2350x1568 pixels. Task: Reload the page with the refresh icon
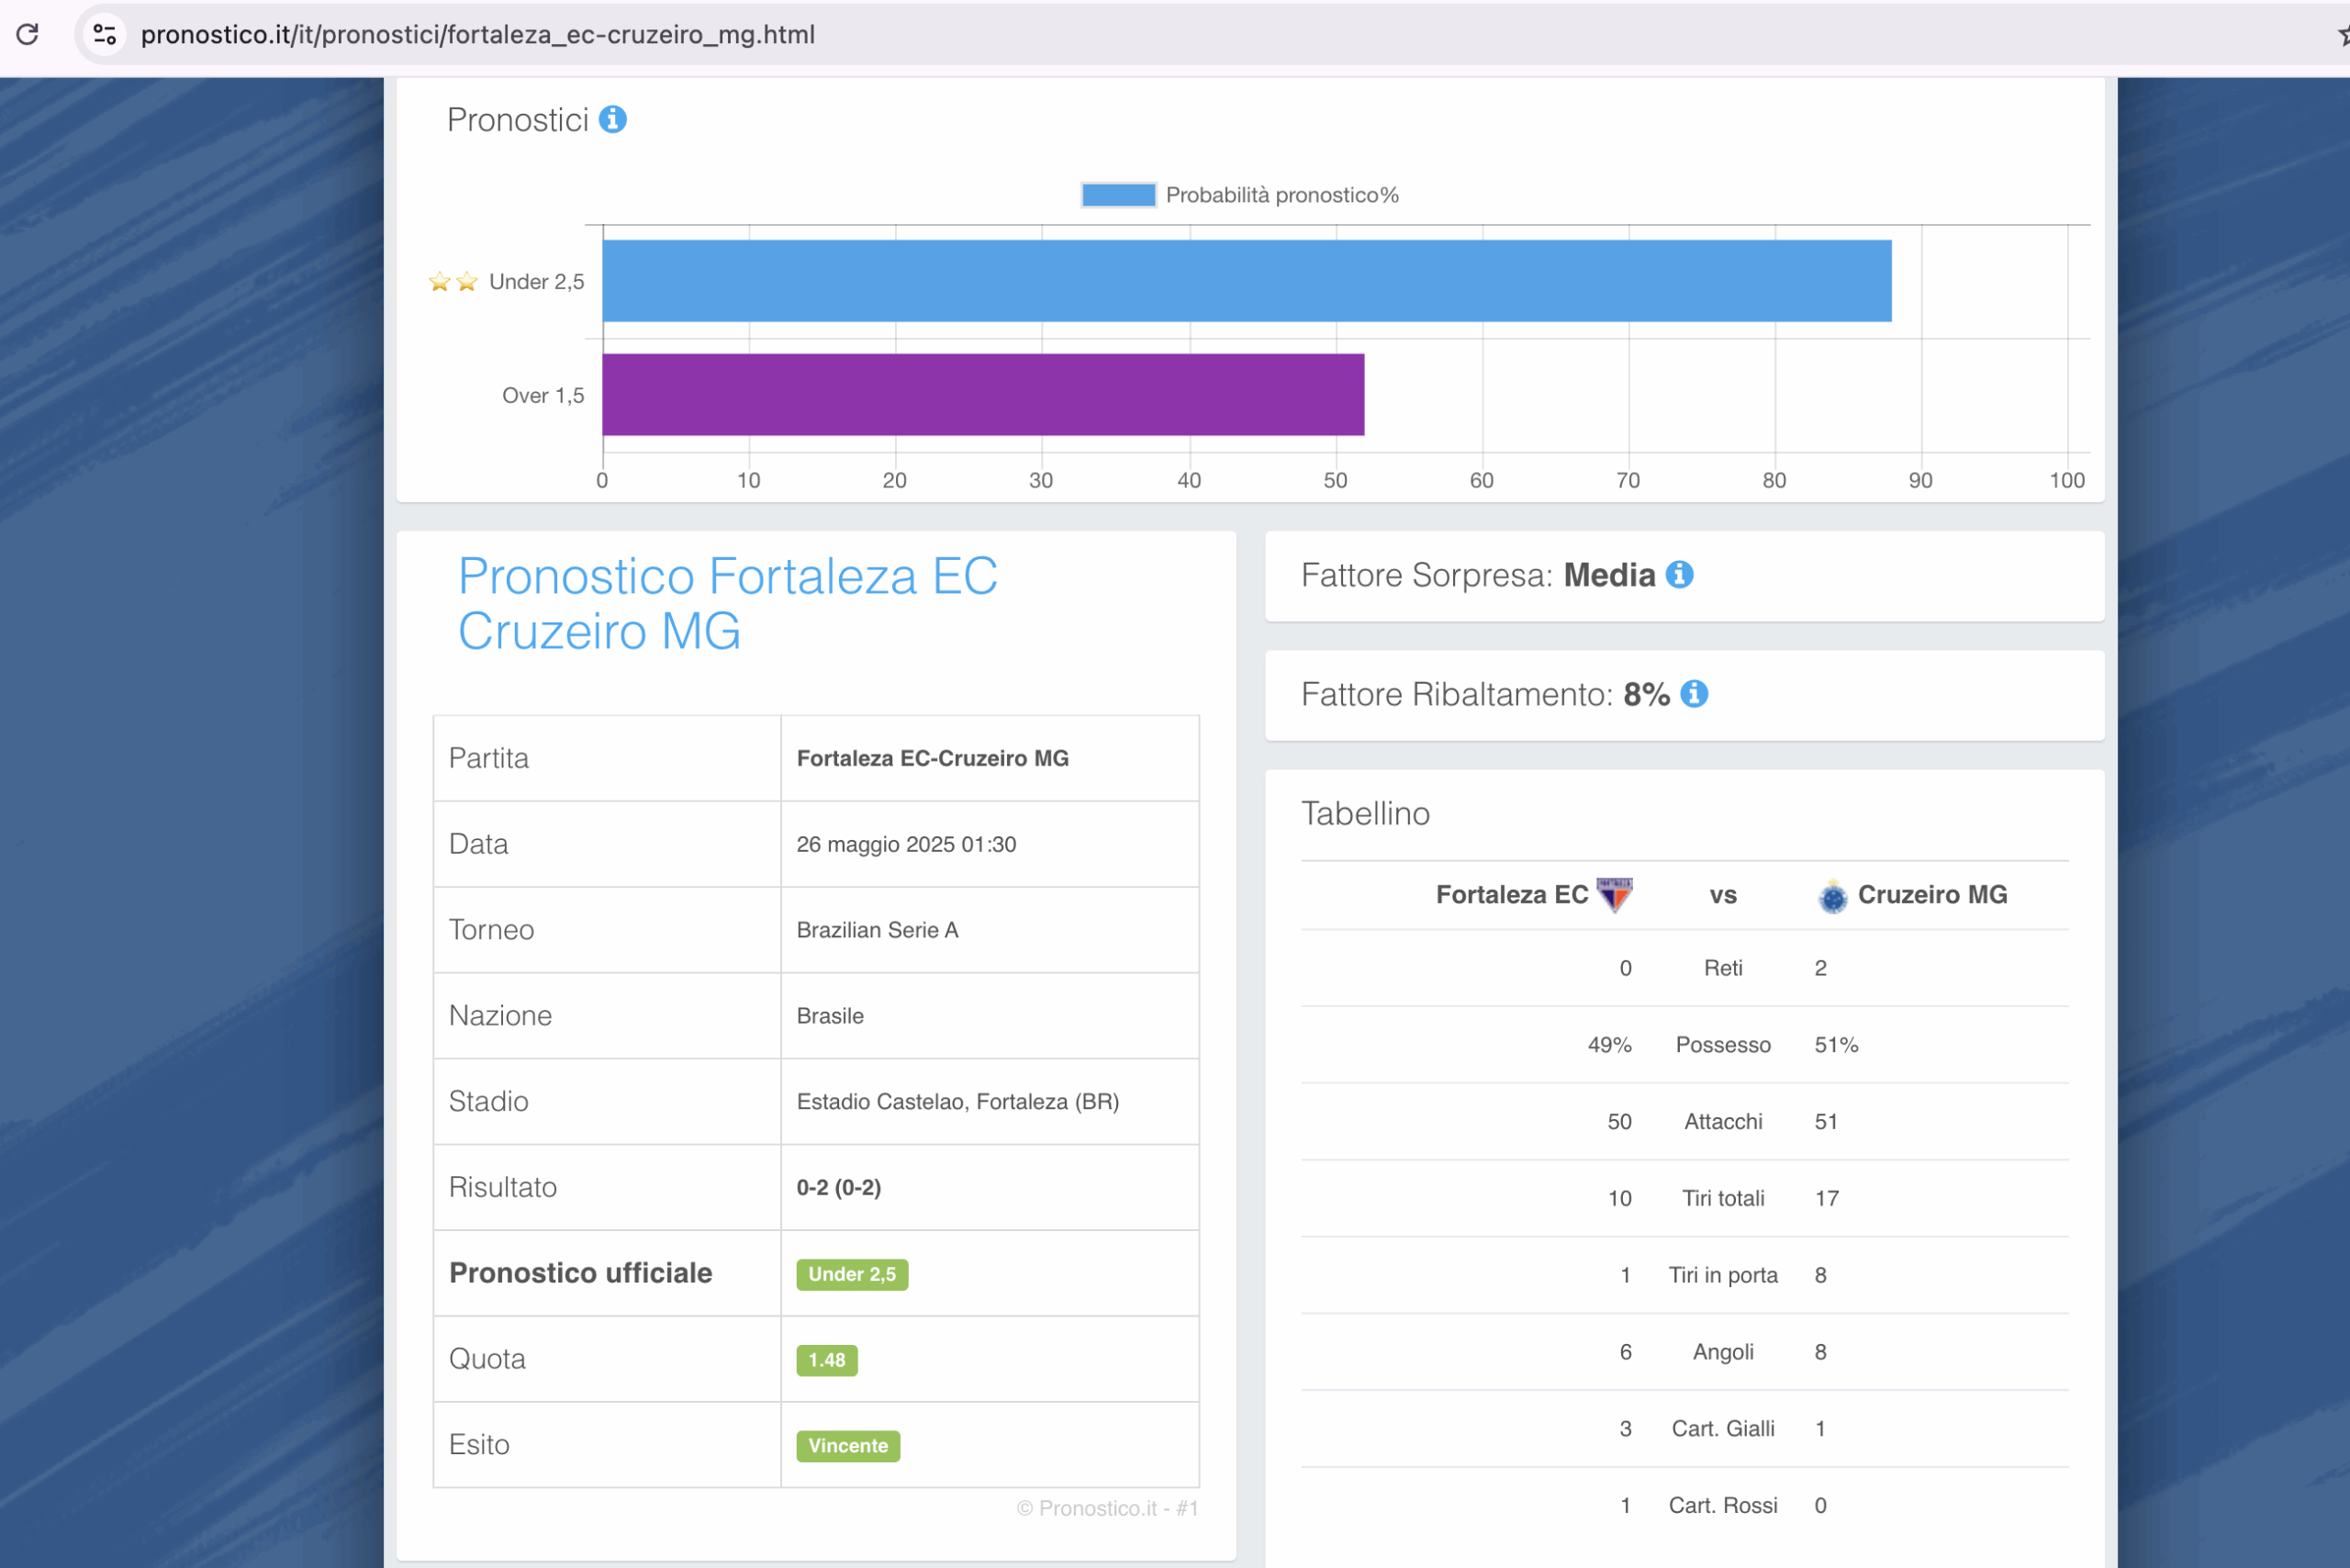[x=28, y=34]
